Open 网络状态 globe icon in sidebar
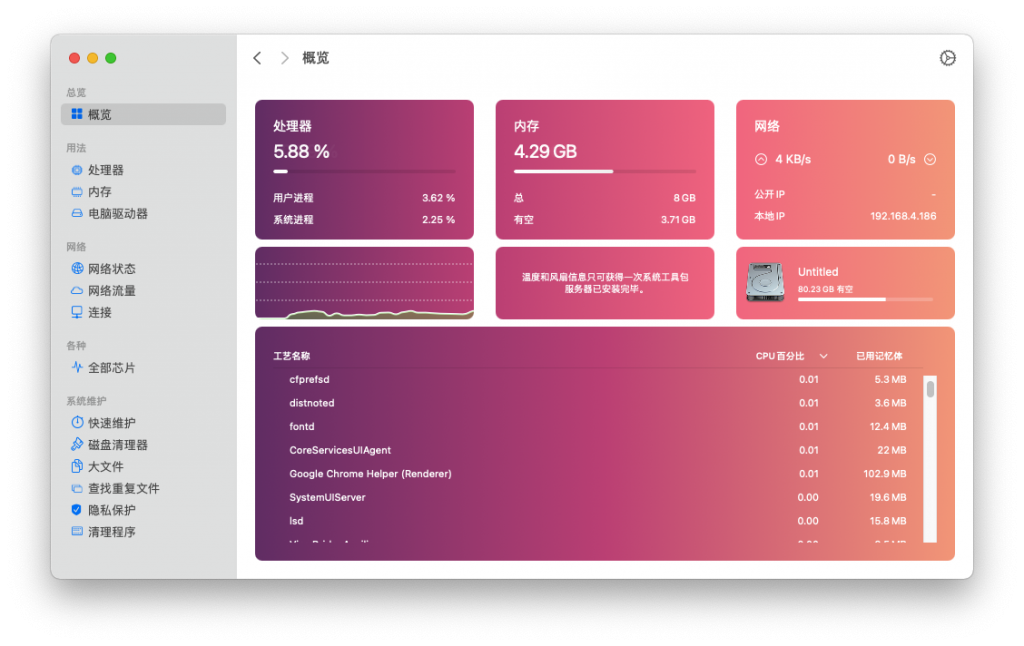1024x646 pixels. pos(76,268)
